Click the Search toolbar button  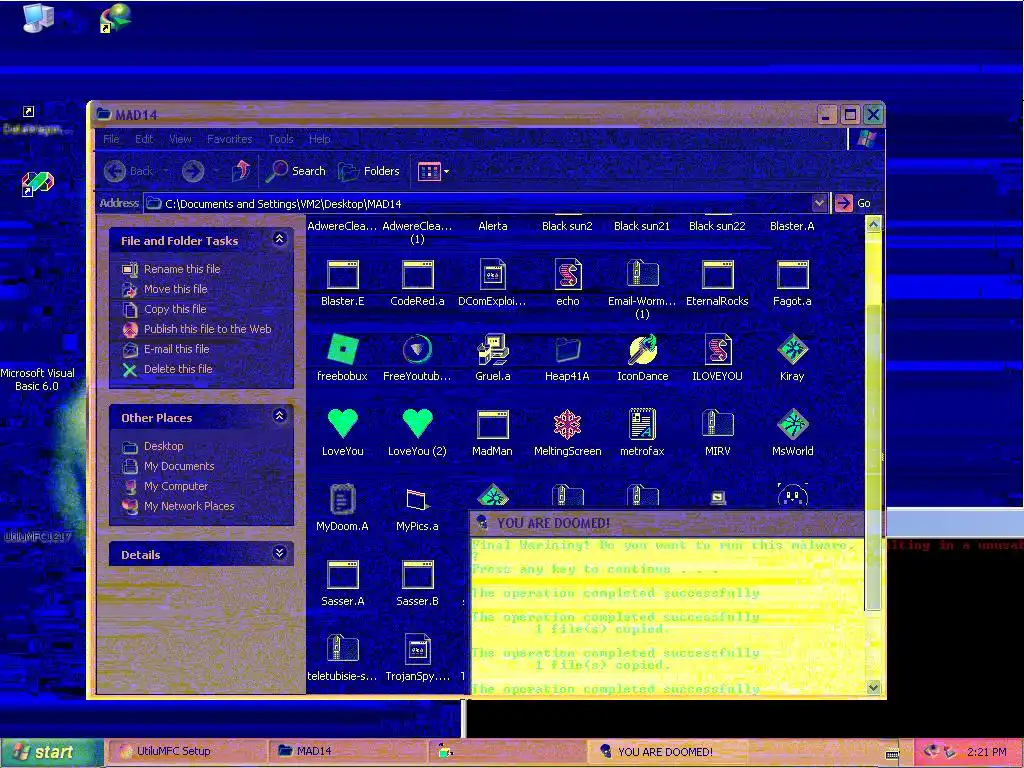coord(296,171)
